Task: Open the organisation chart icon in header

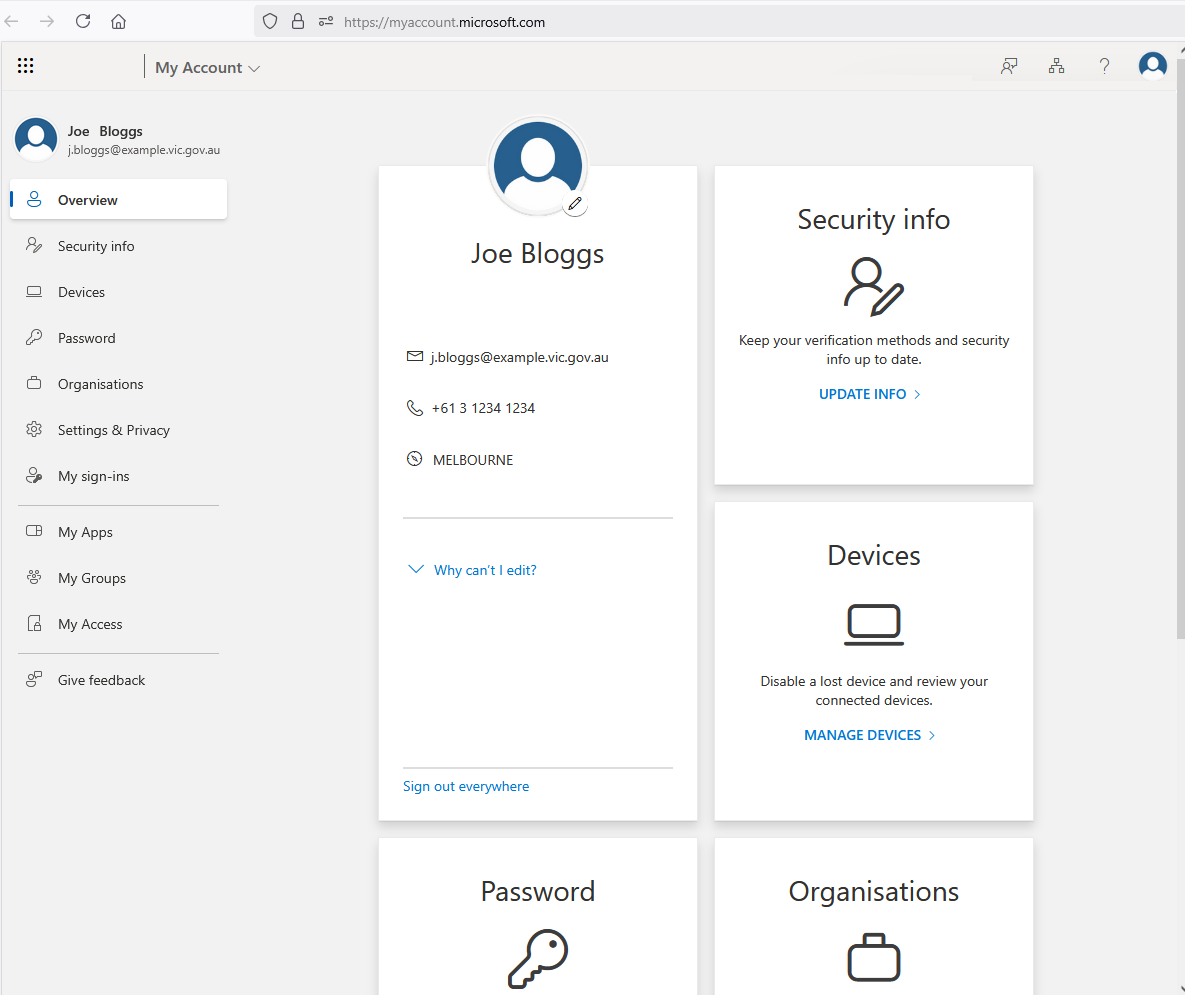Action: pos(1057,66)
